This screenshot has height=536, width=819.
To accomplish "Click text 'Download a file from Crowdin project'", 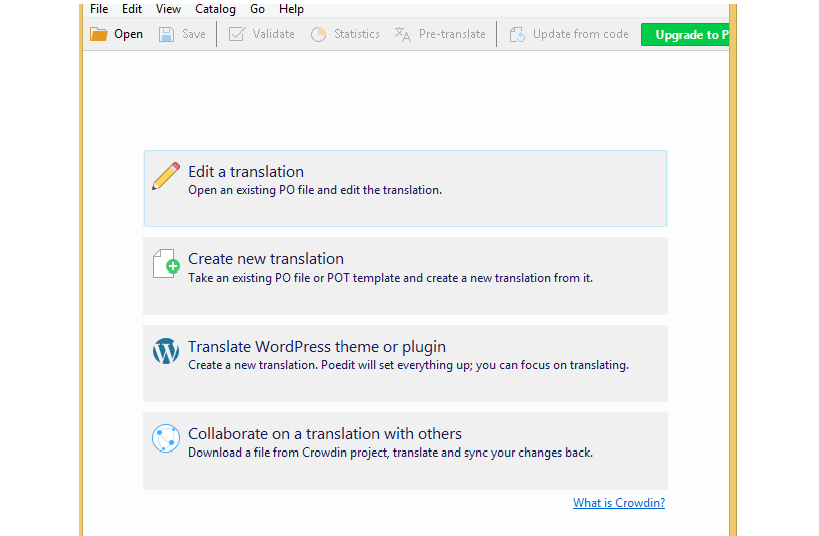I will tap(288, 452).
